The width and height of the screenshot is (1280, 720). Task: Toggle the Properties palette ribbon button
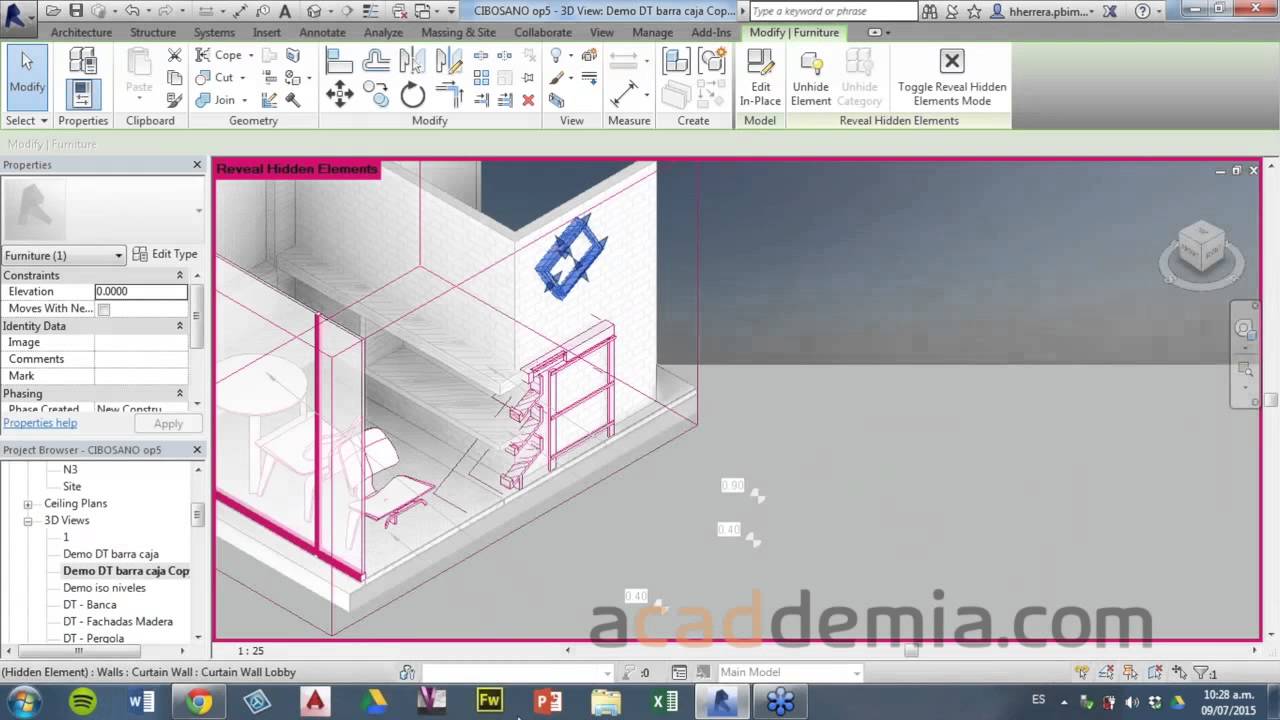tap(83, 94)
